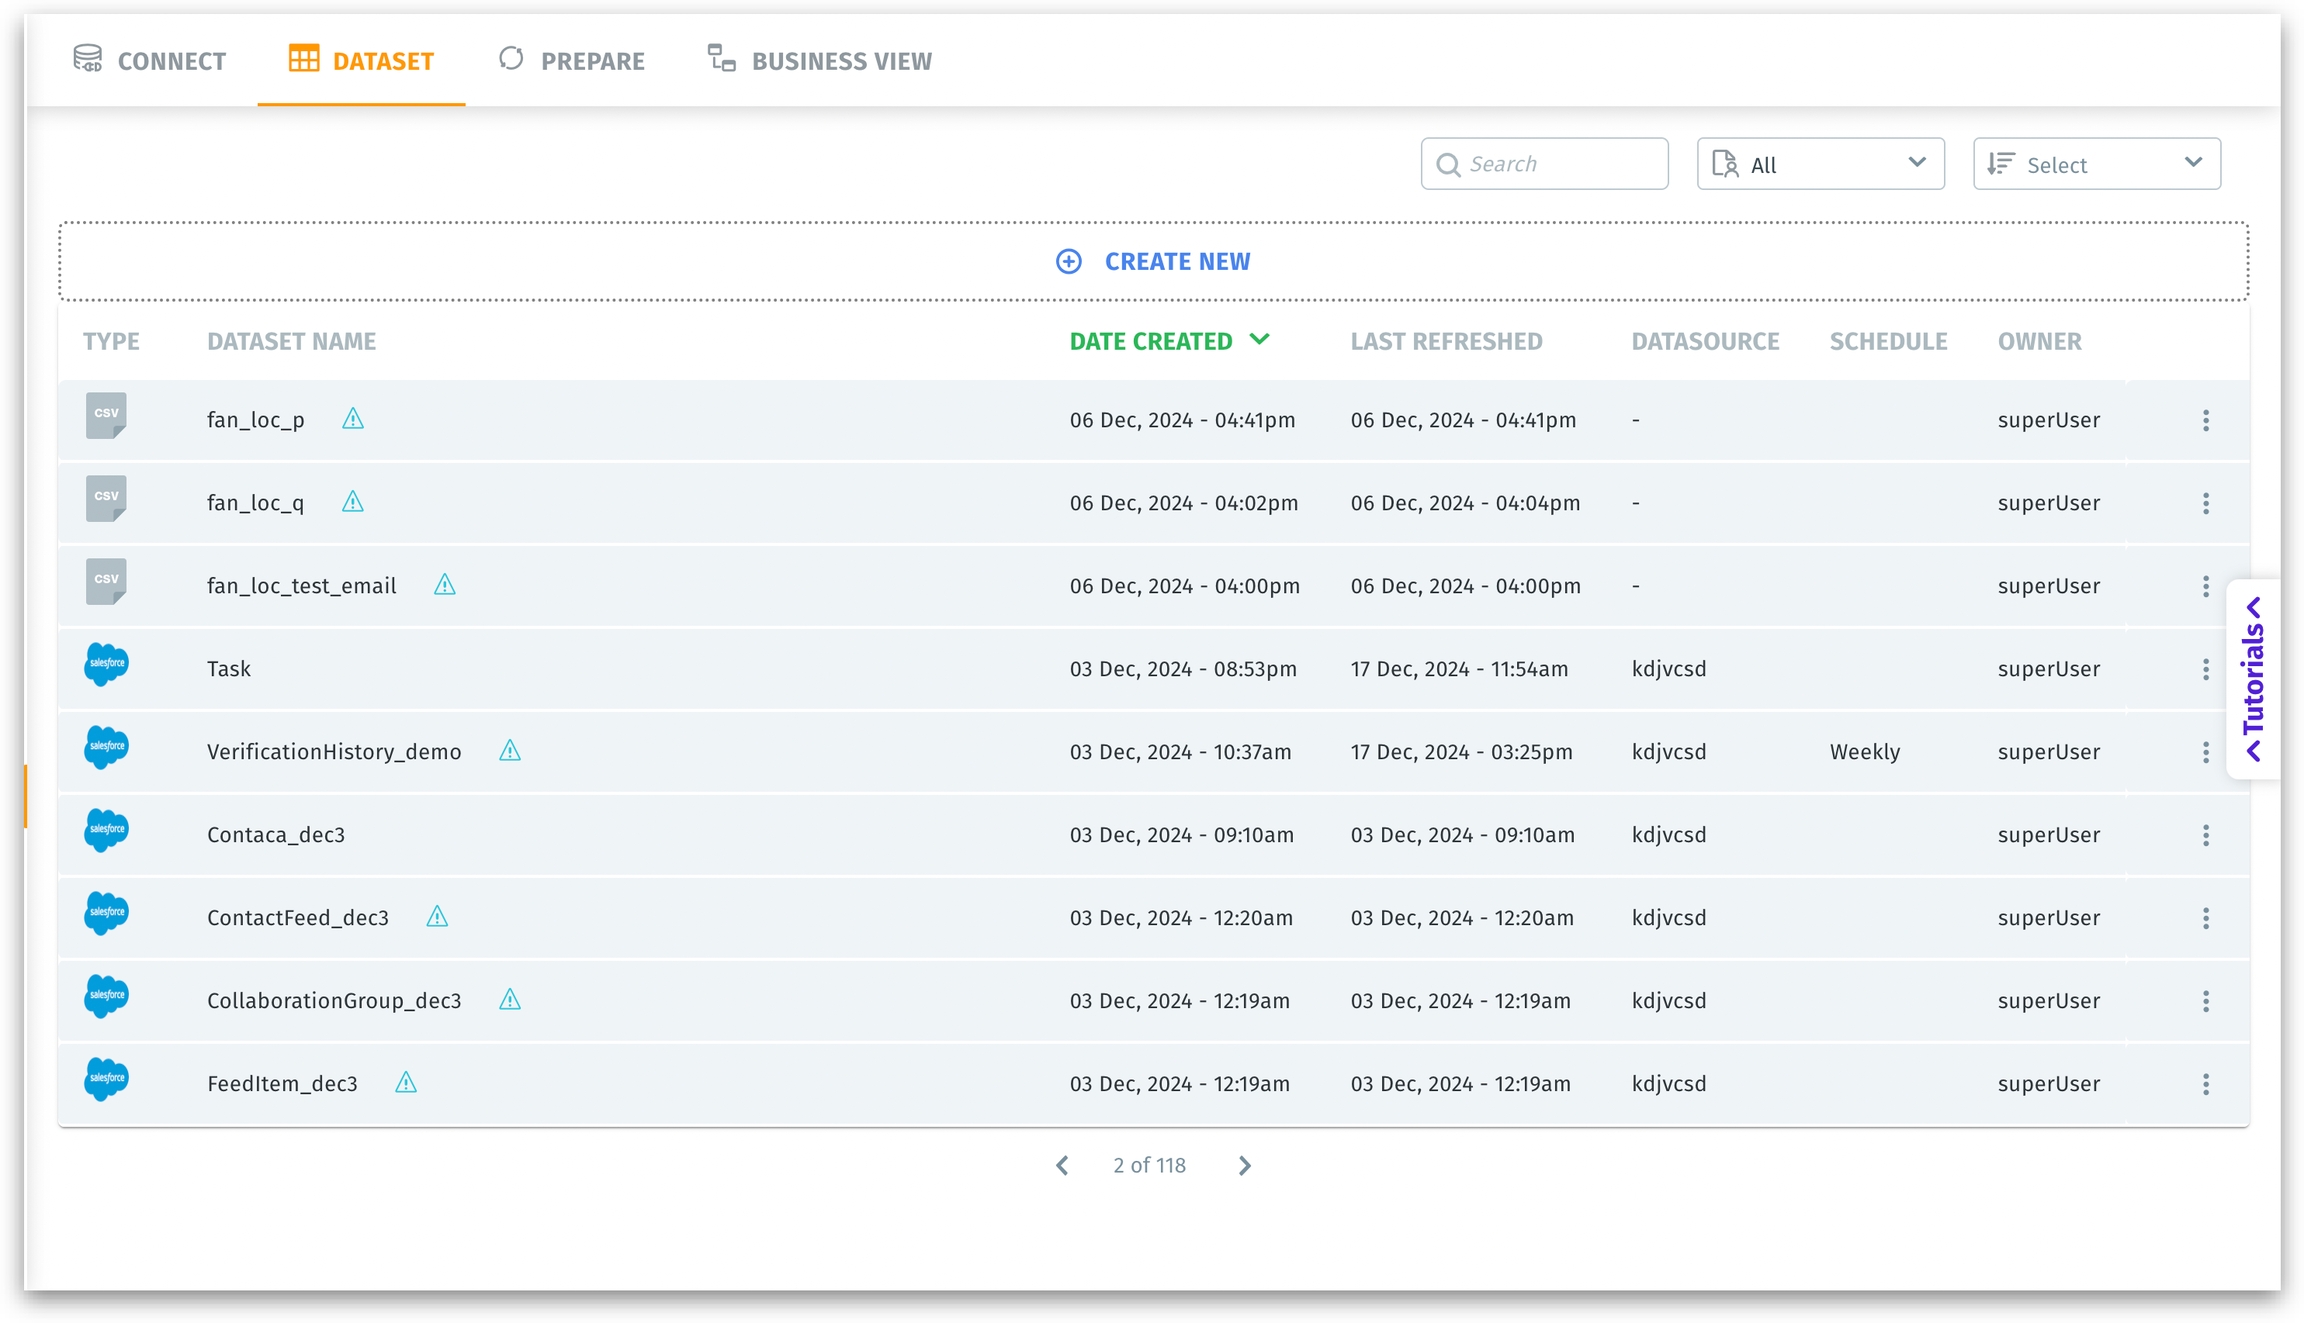2304x1323 pixels.
Task: Click warning icon beside ContactFeed_dec3
Action: pyautogui.click(x=437, y=917)
